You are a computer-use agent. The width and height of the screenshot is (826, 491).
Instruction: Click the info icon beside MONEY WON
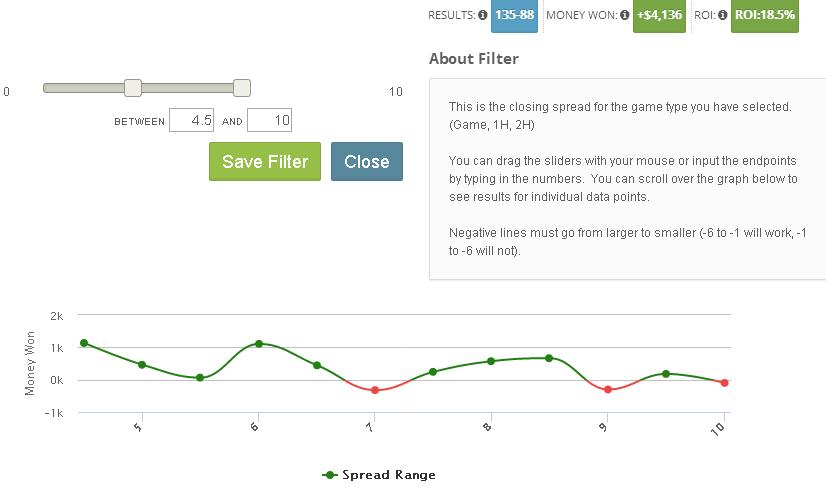click(624, 15)
